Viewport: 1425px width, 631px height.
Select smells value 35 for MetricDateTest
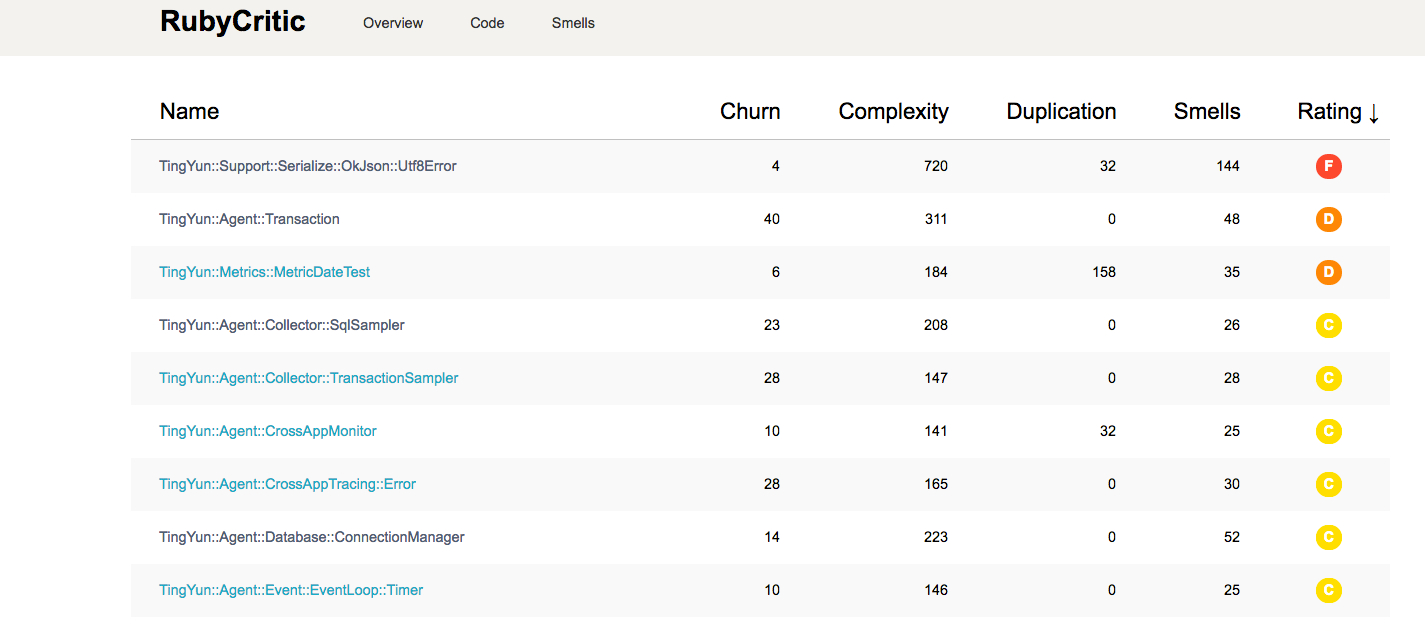[x=1232, y=272]
